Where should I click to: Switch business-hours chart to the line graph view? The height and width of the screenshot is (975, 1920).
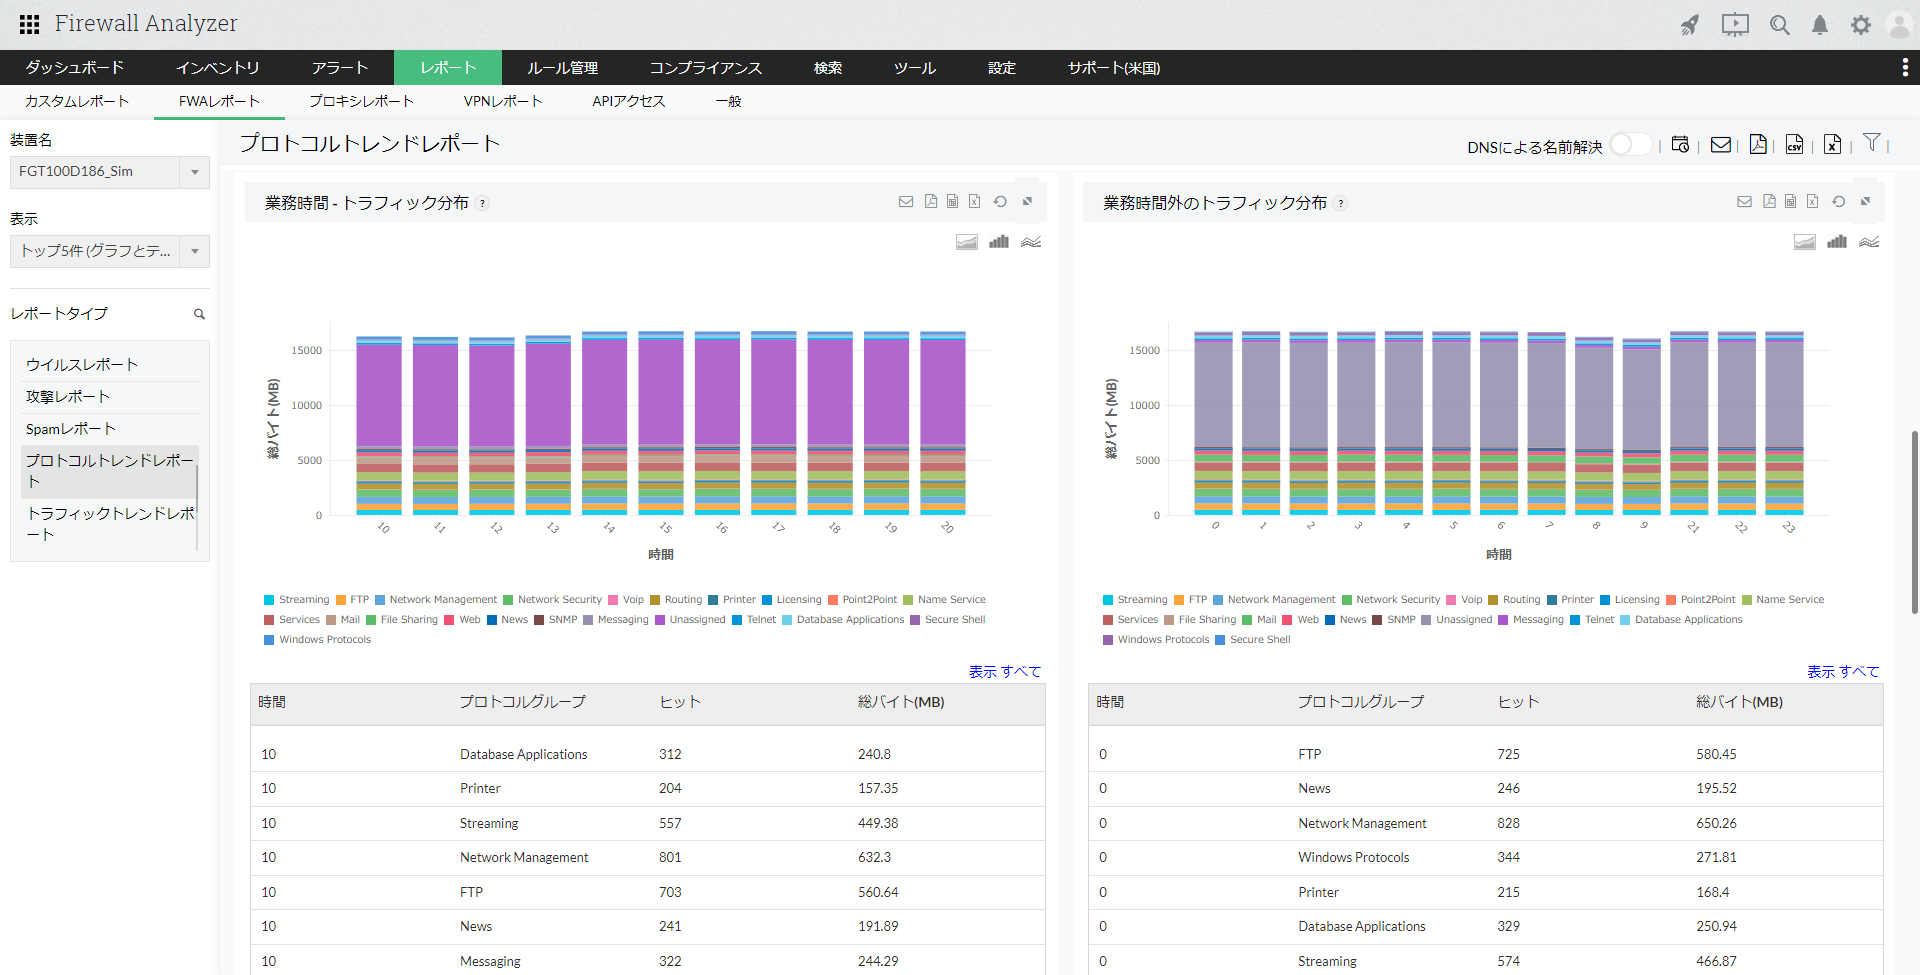[x=1031, y=242]
